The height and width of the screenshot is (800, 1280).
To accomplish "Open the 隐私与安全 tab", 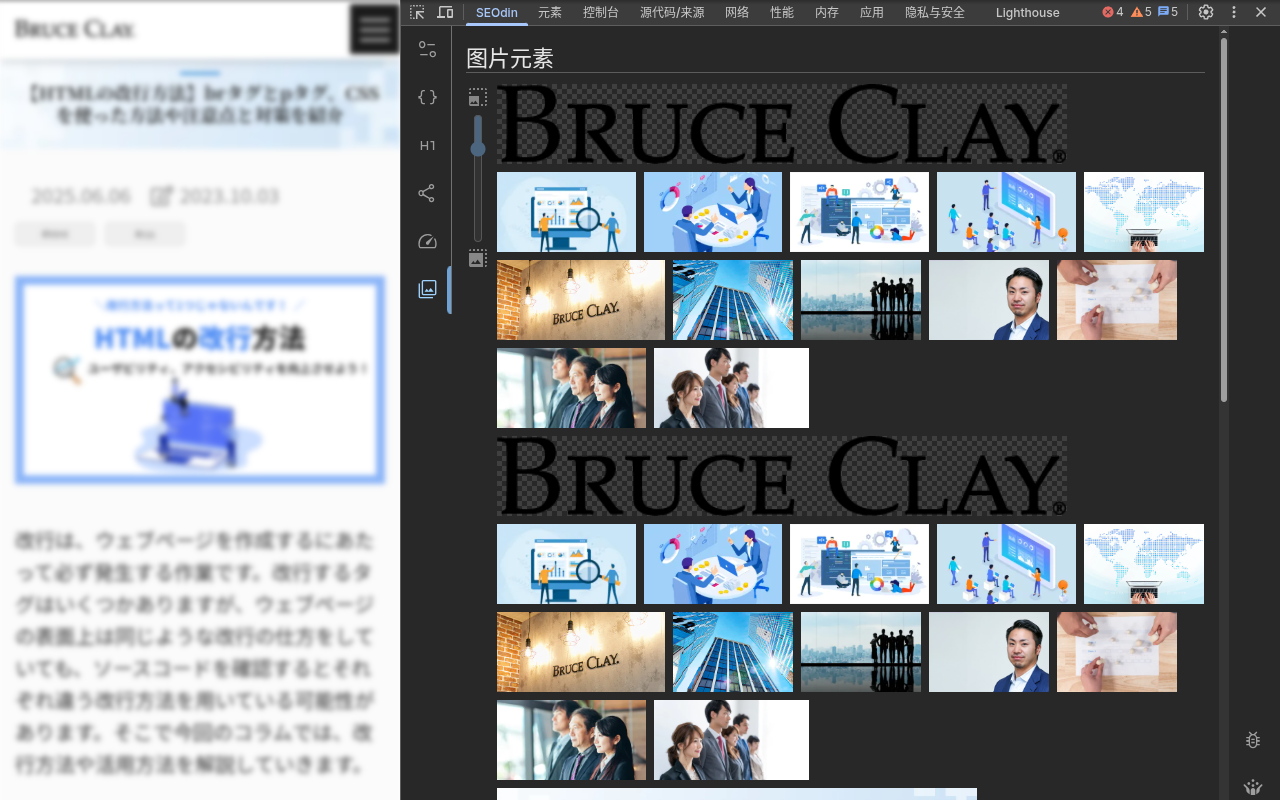I will [935, 12].
